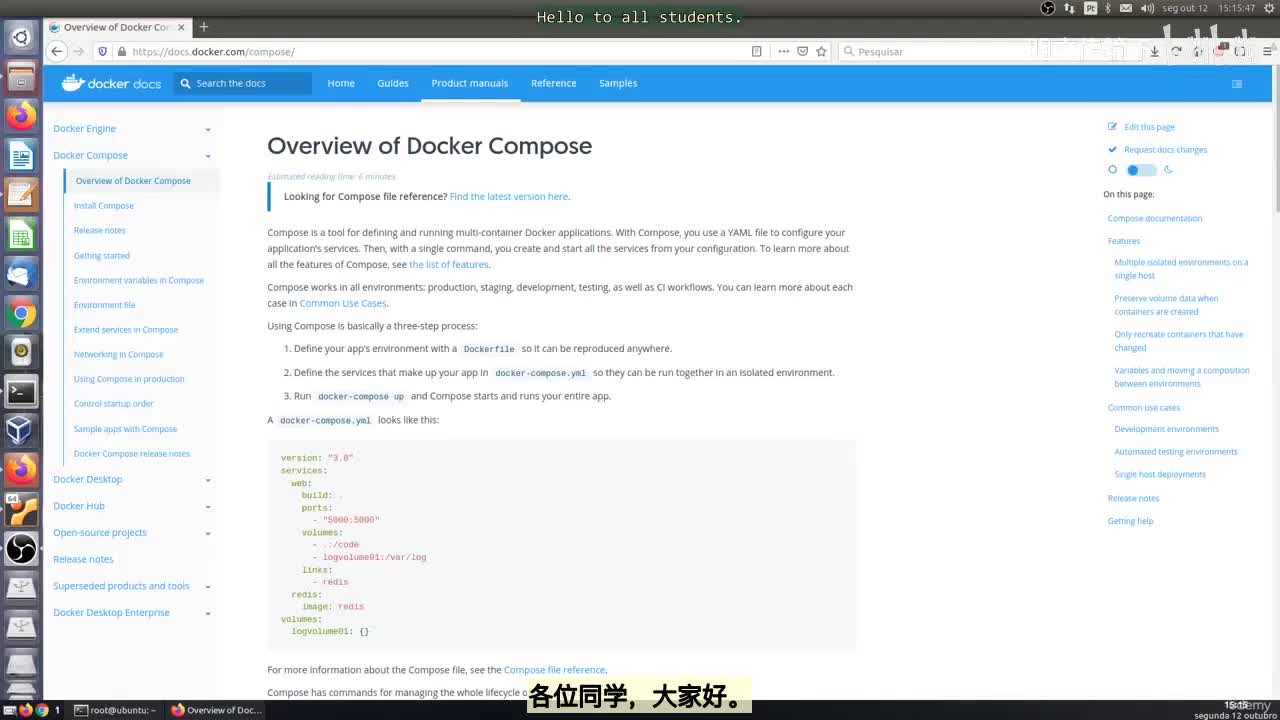Follow the list of features link

449,265
